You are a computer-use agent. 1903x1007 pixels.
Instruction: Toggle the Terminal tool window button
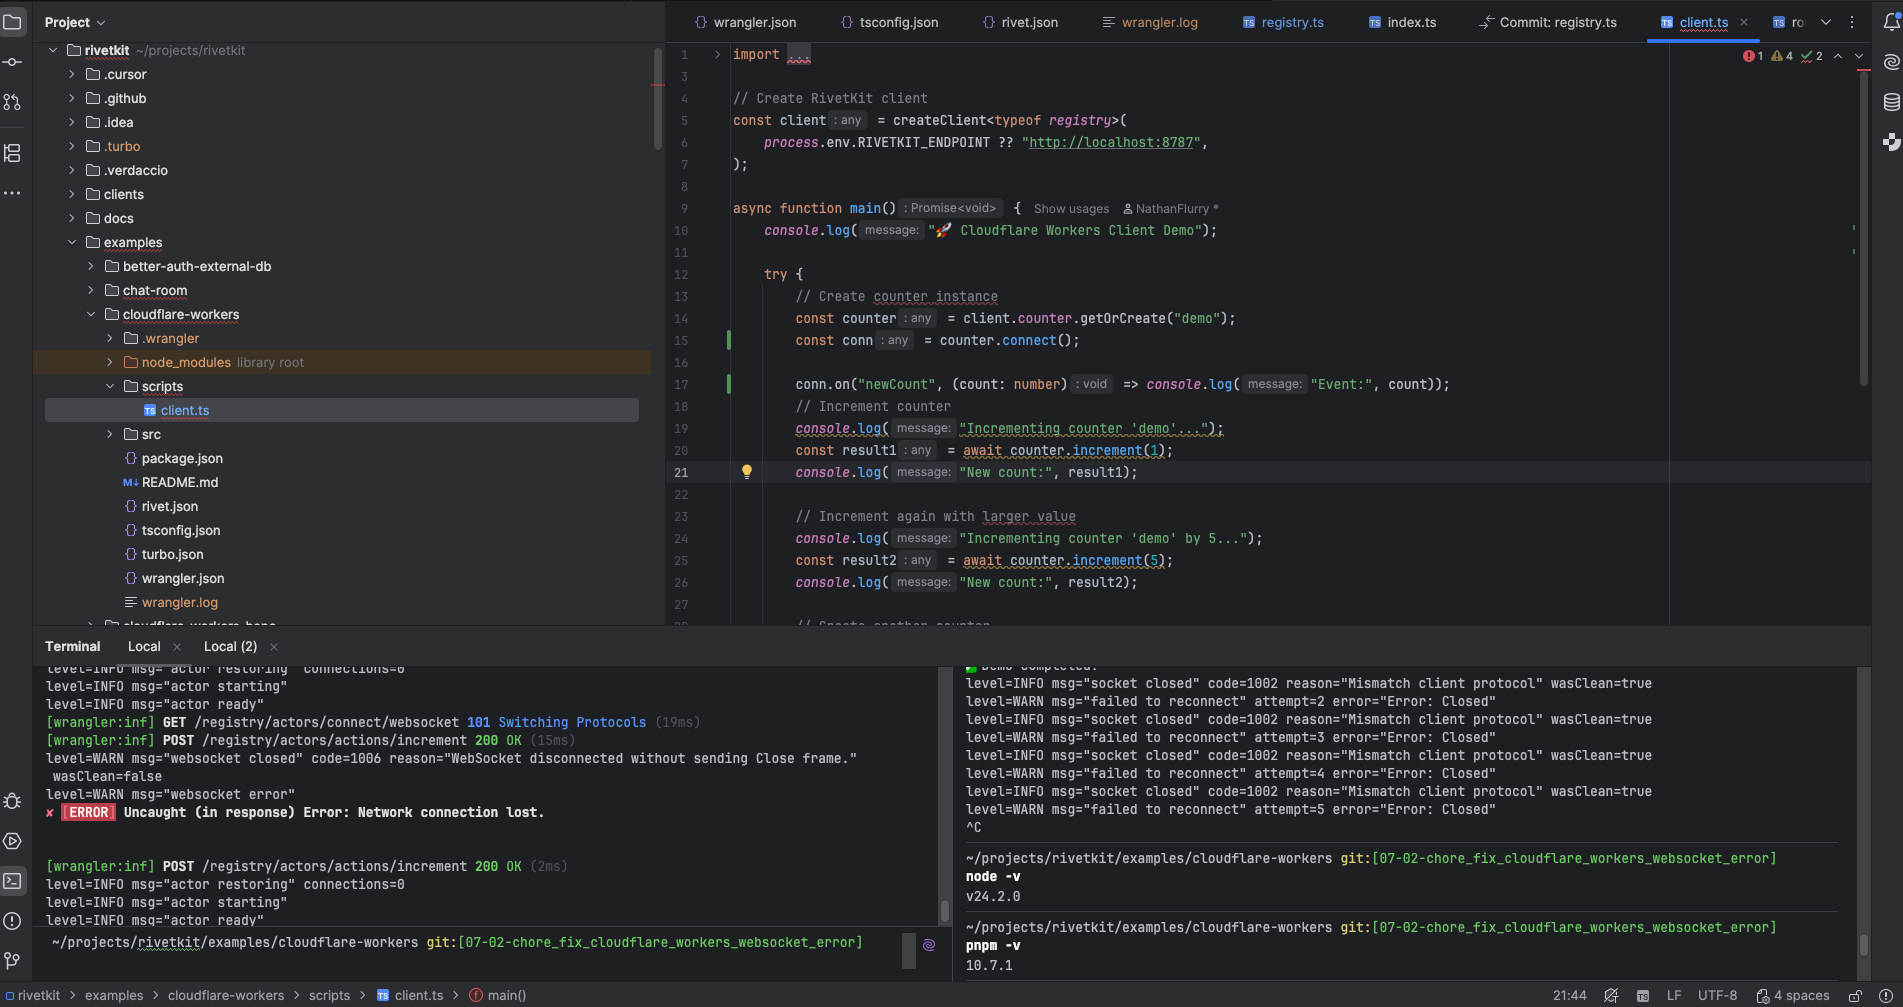click(x=12, y=881)
